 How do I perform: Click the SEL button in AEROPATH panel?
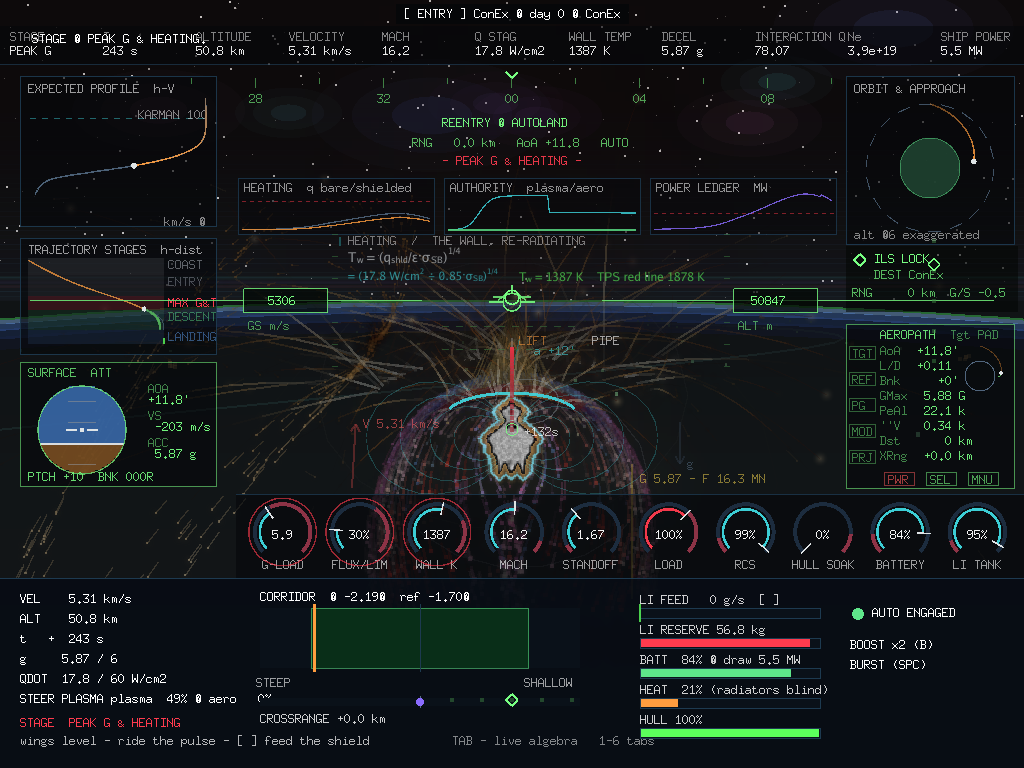pos(940,479)
